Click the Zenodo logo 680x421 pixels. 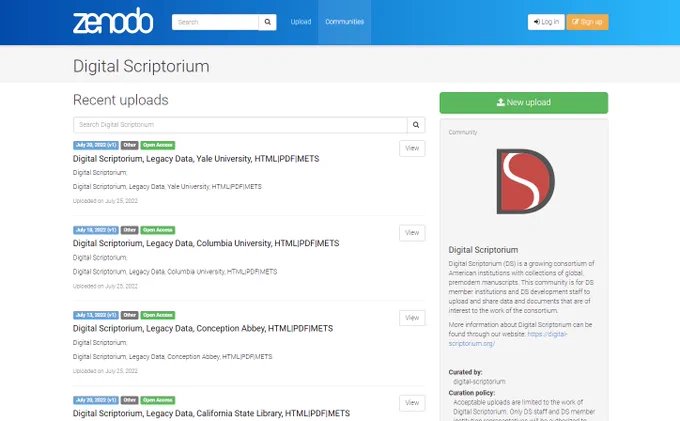pos(113,21)
